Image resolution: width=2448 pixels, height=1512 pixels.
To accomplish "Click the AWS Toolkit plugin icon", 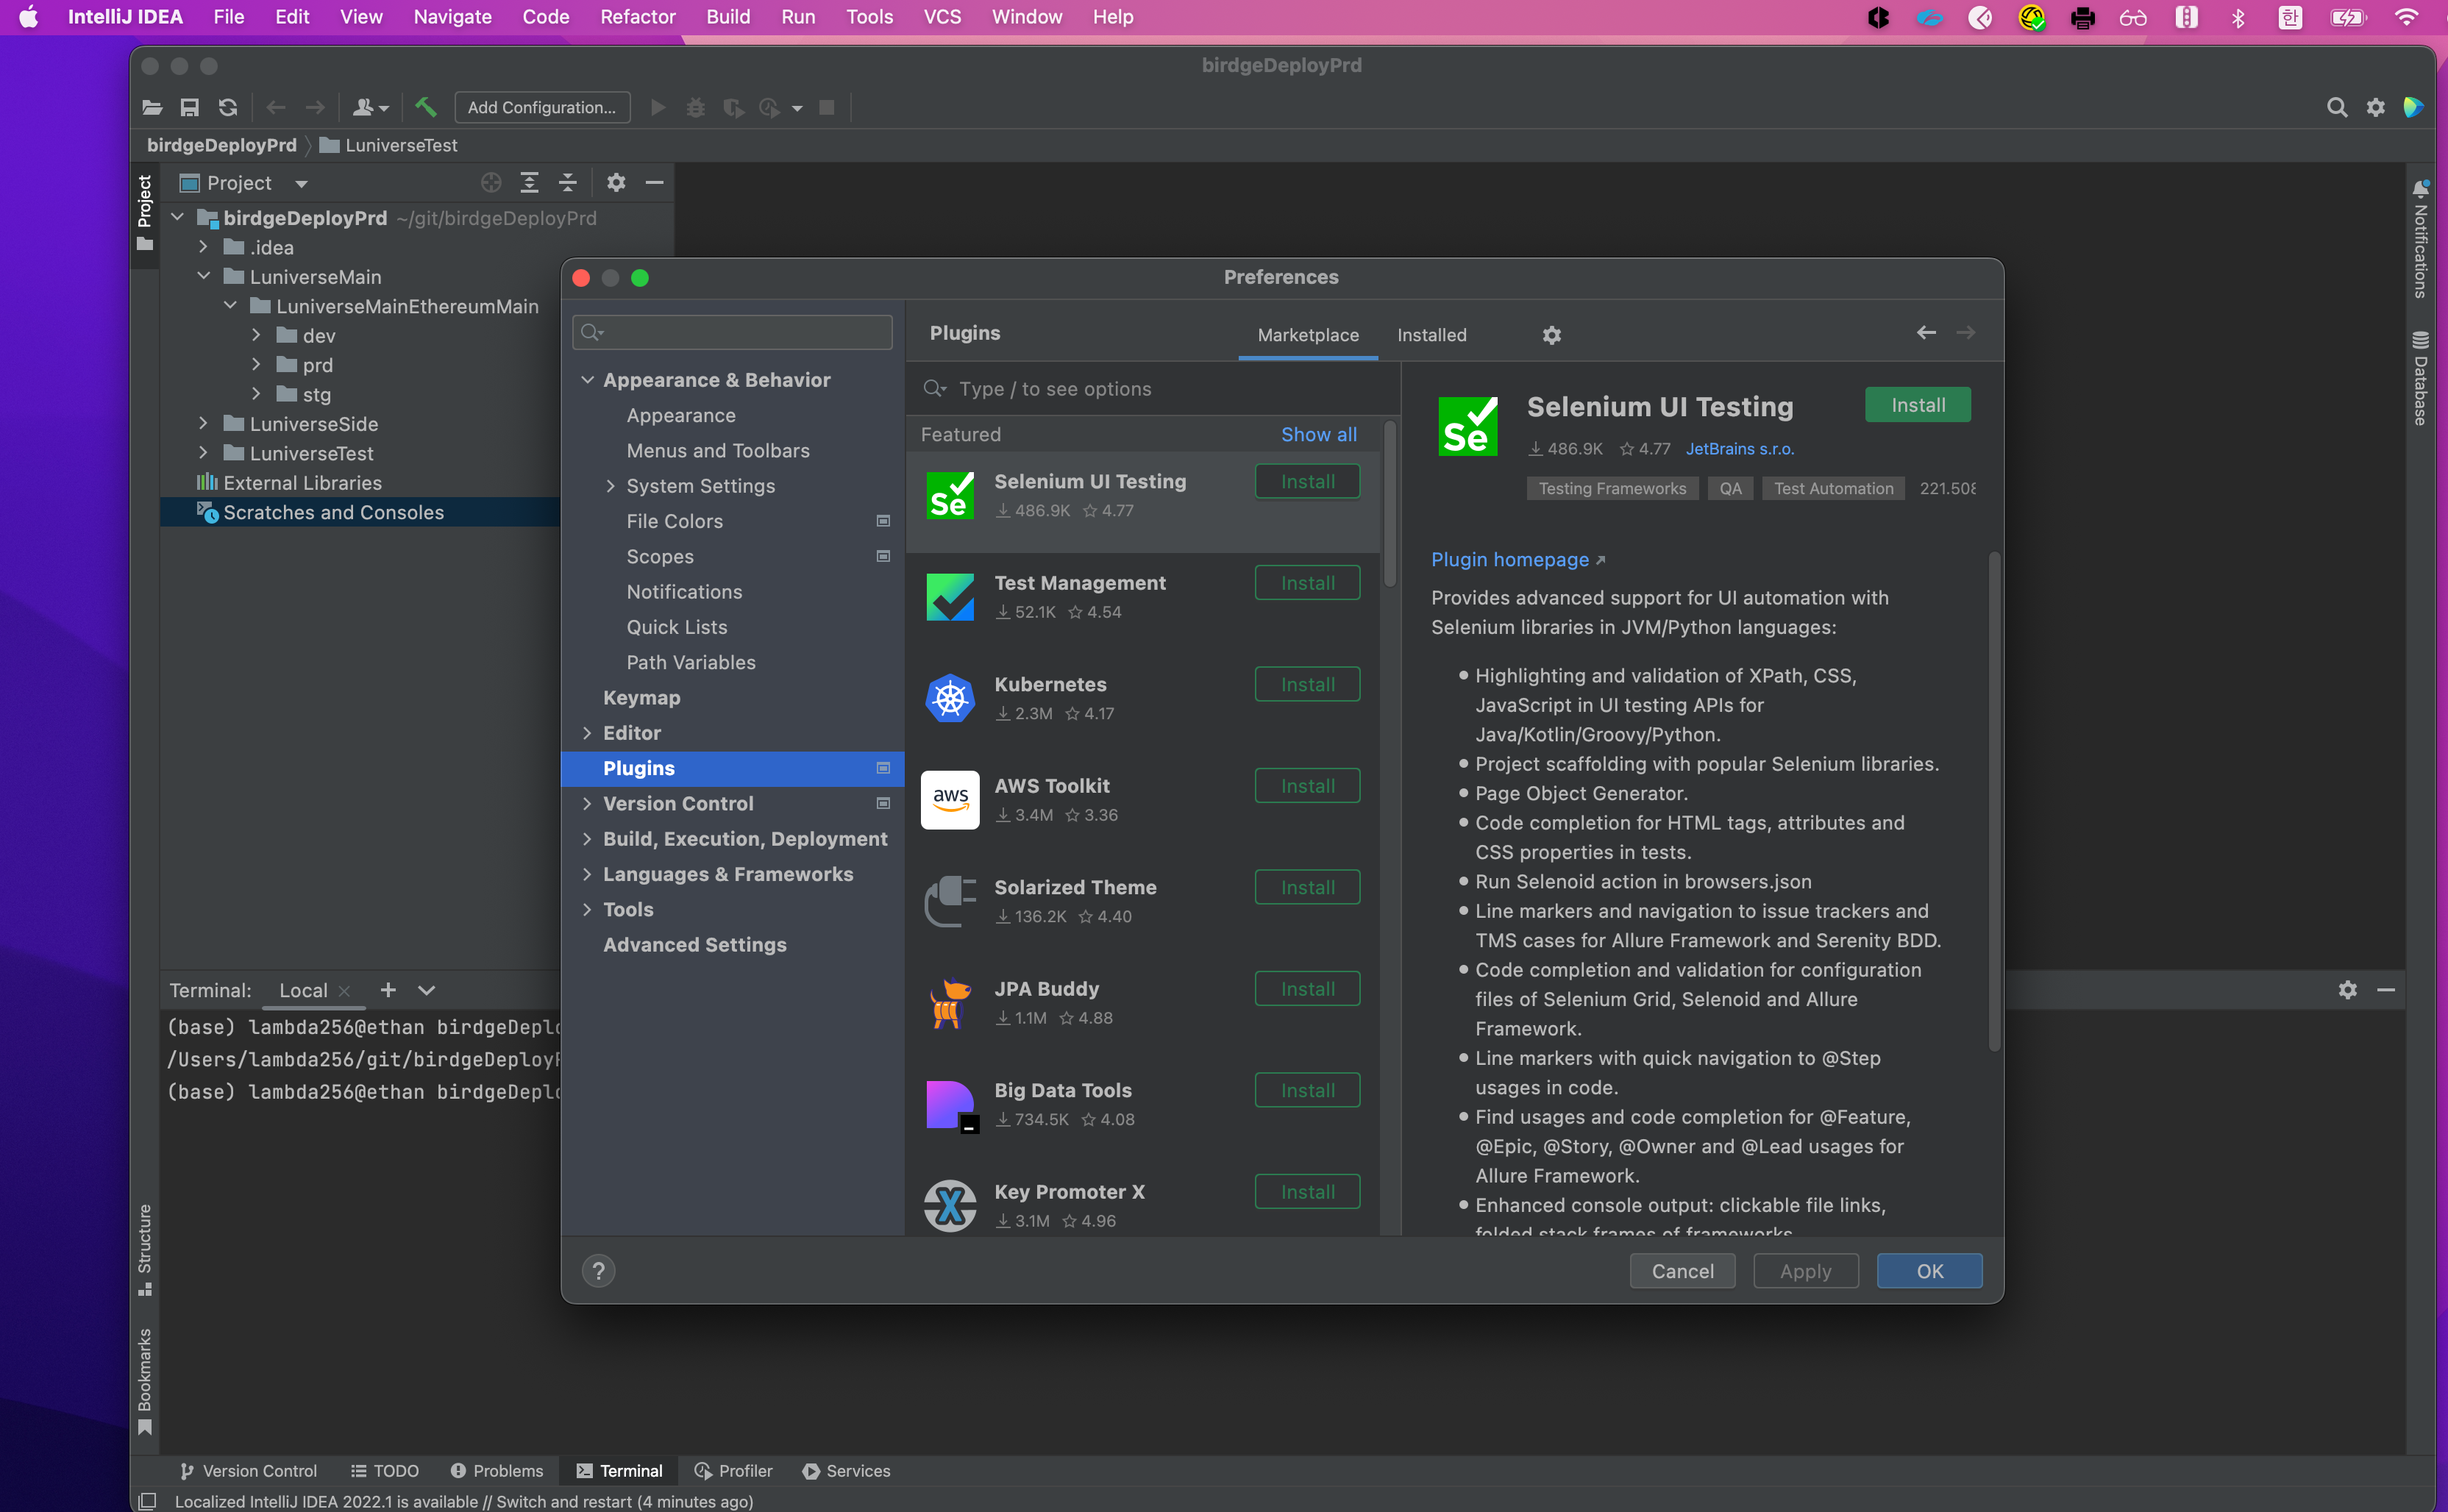I will pos(949,799).
